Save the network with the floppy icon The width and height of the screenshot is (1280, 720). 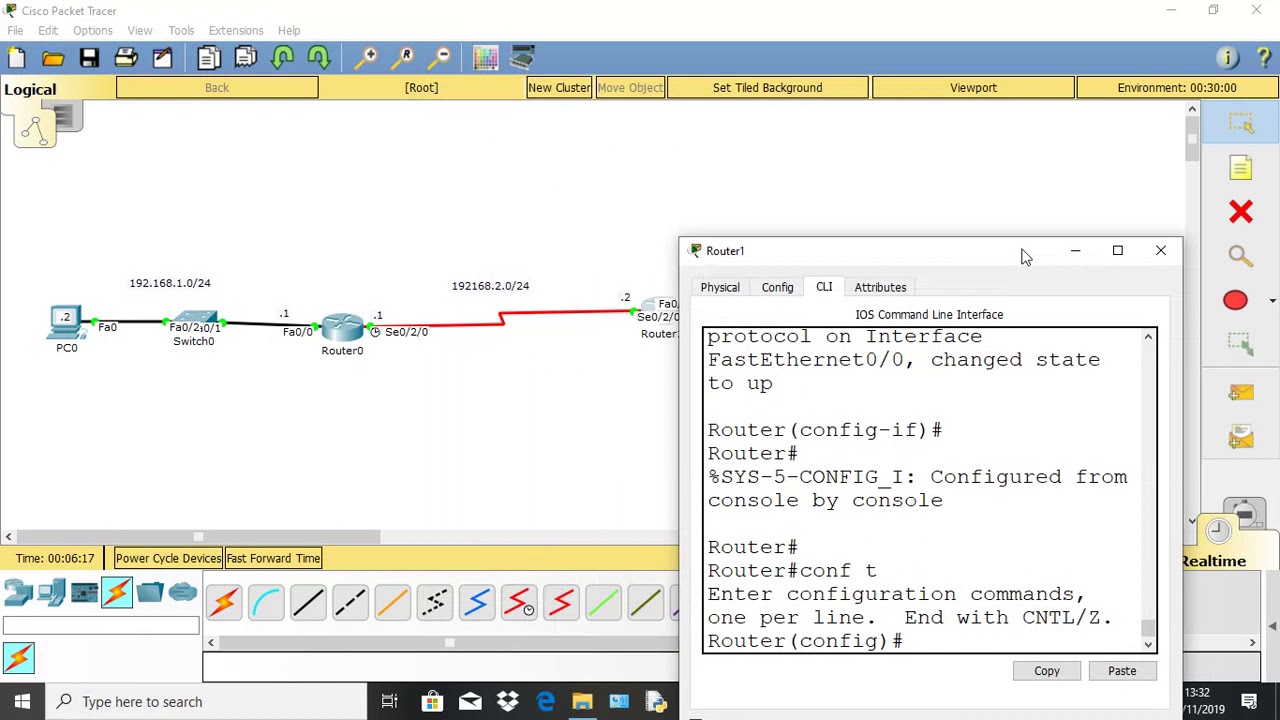[89, 59]
